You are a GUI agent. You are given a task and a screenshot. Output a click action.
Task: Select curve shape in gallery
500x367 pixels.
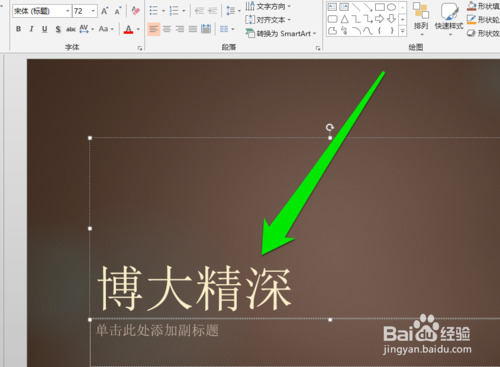[x=368, y=31]
